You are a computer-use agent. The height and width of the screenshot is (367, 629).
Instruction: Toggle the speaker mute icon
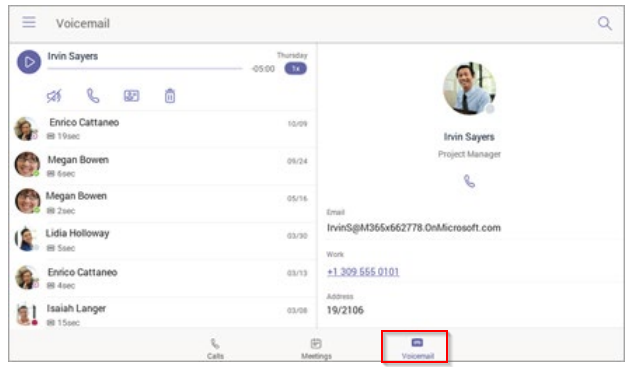54,96
